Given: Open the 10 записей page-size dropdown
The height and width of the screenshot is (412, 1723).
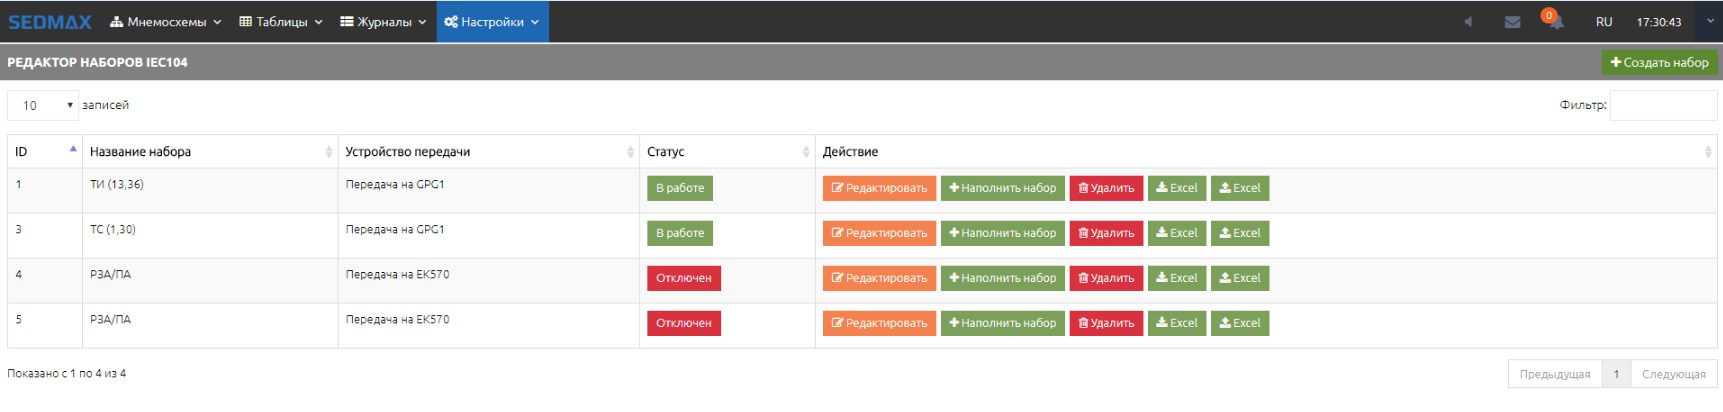Looking at the screenshot, I should click(43, 105).
